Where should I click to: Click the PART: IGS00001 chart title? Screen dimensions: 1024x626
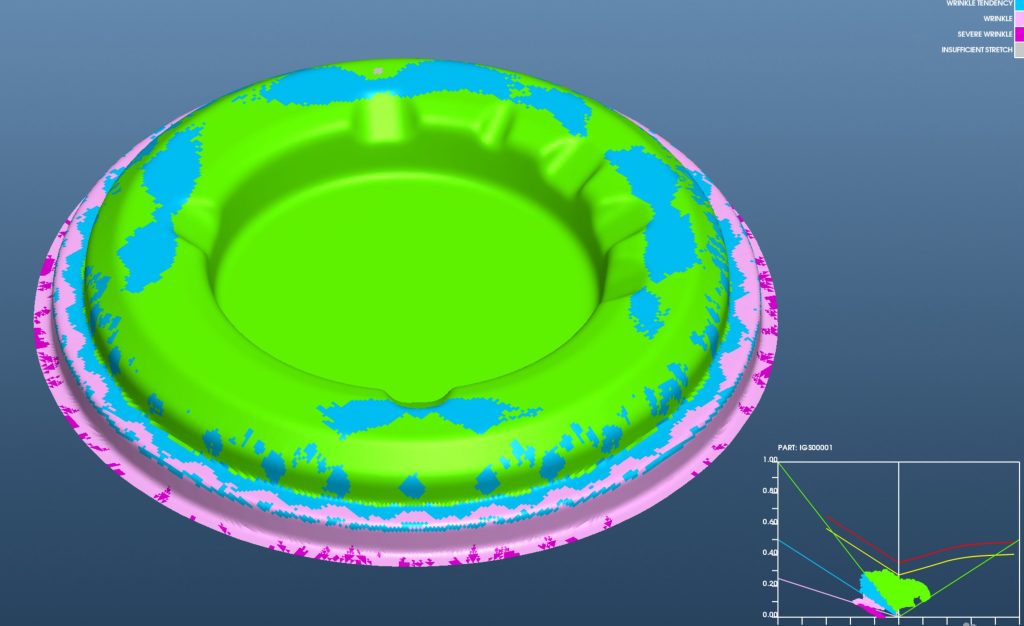click(x=805, y=447)
